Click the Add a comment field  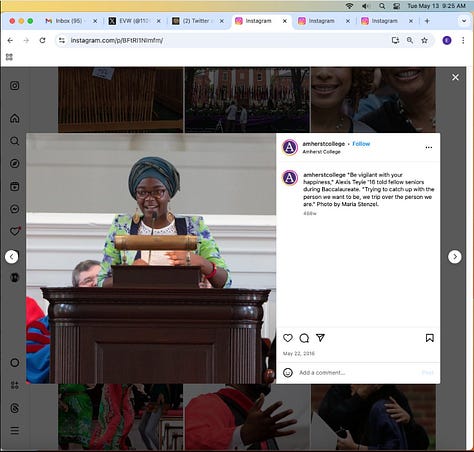(357, 372)
